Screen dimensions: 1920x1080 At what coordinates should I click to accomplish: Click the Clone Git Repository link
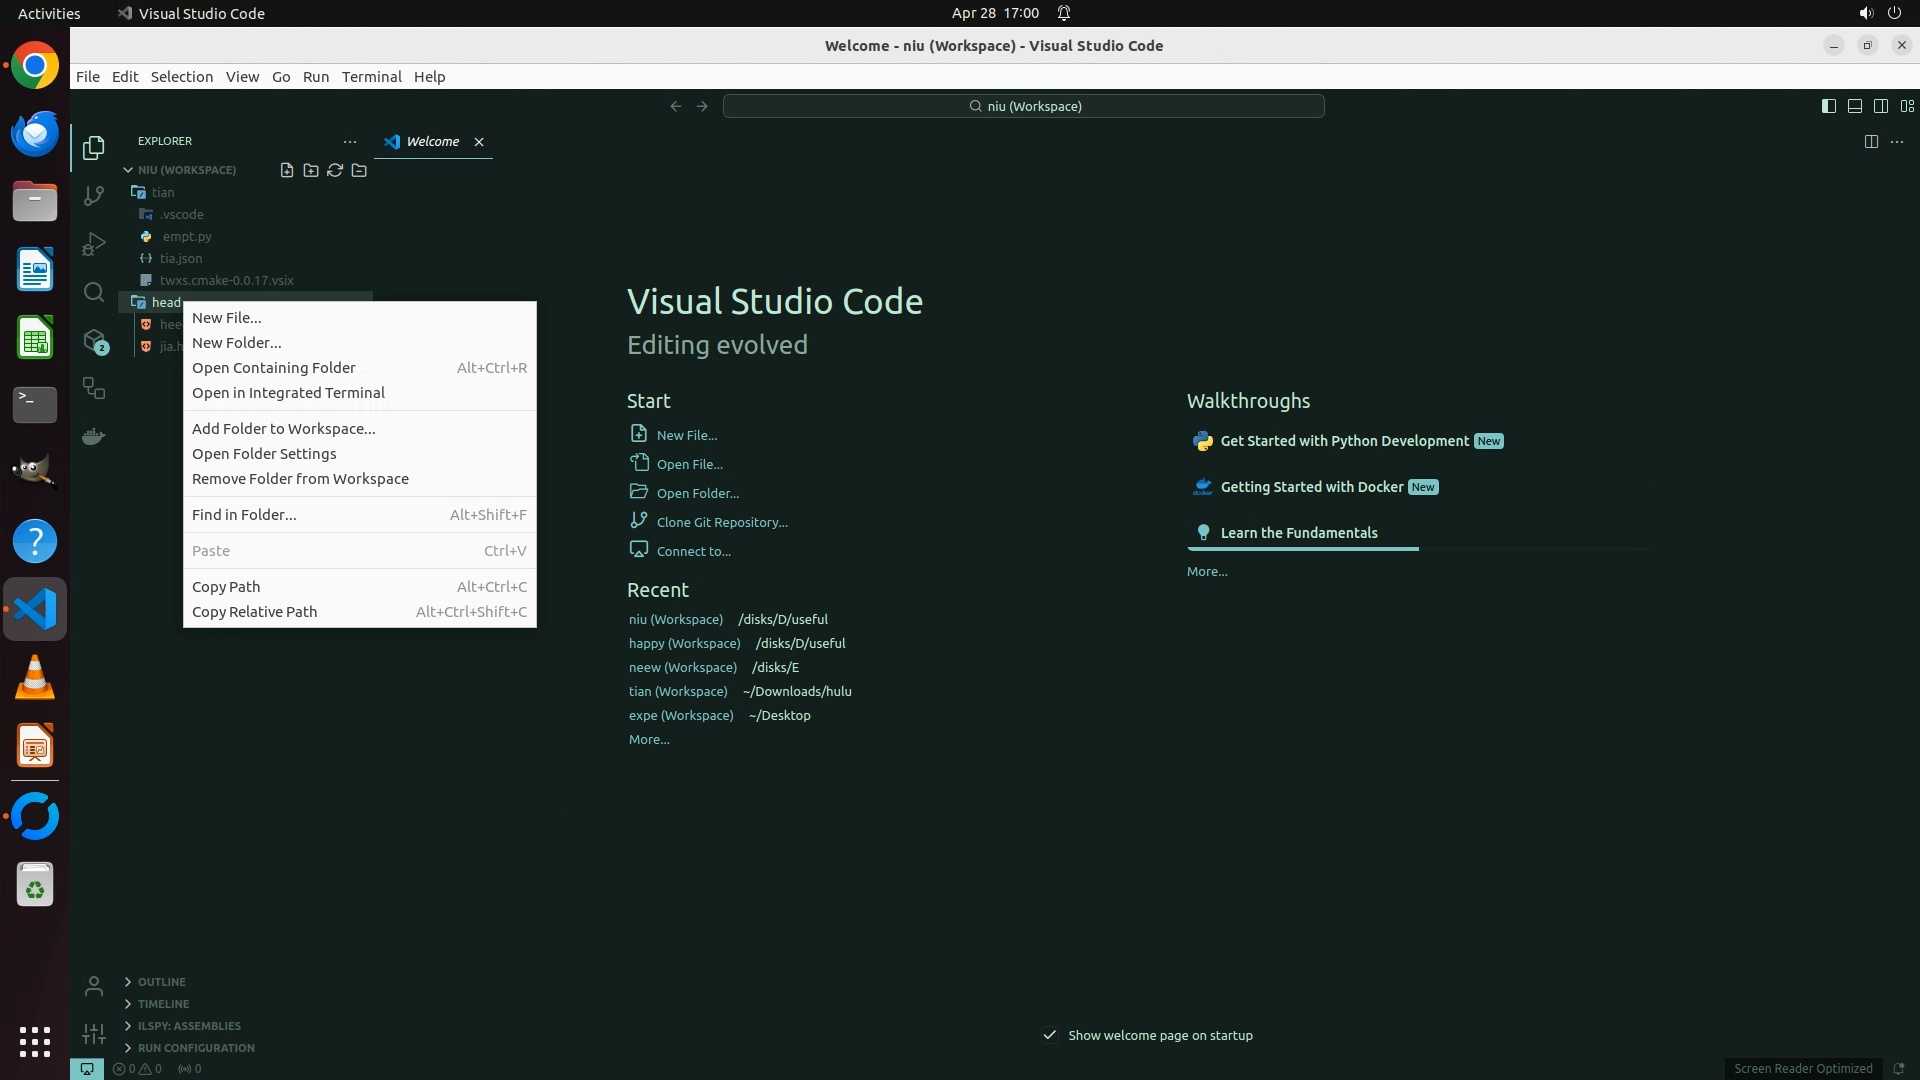721,522
